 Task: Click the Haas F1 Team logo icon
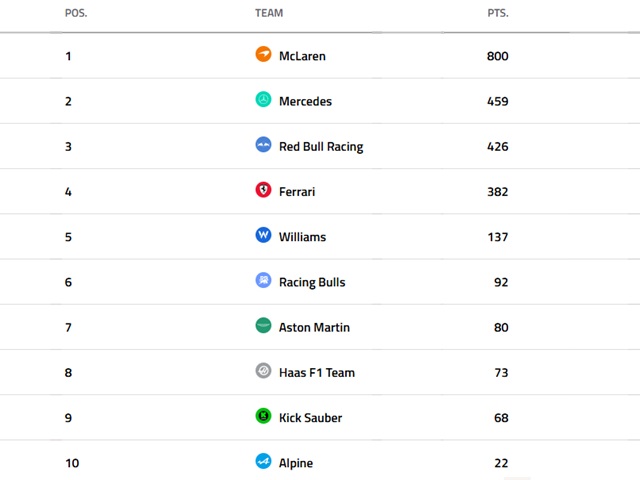(263, 371)
